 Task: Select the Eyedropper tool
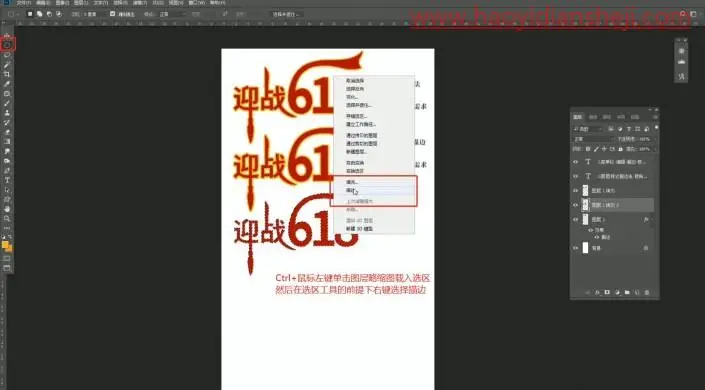[x=7, y=84]
